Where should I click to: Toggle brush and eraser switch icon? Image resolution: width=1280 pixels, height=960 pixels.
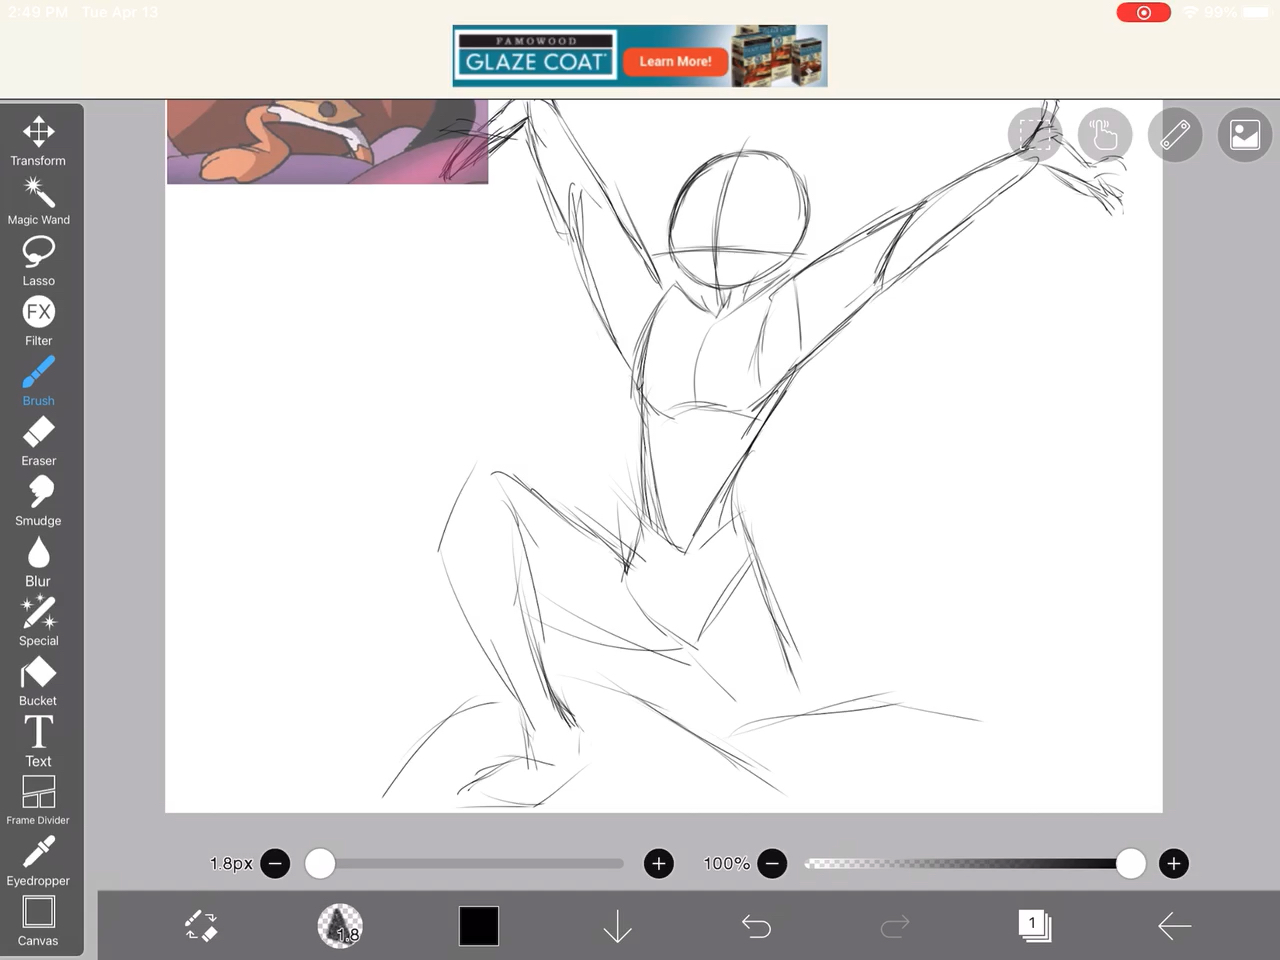pyautogui.click(x=201, y=926)
